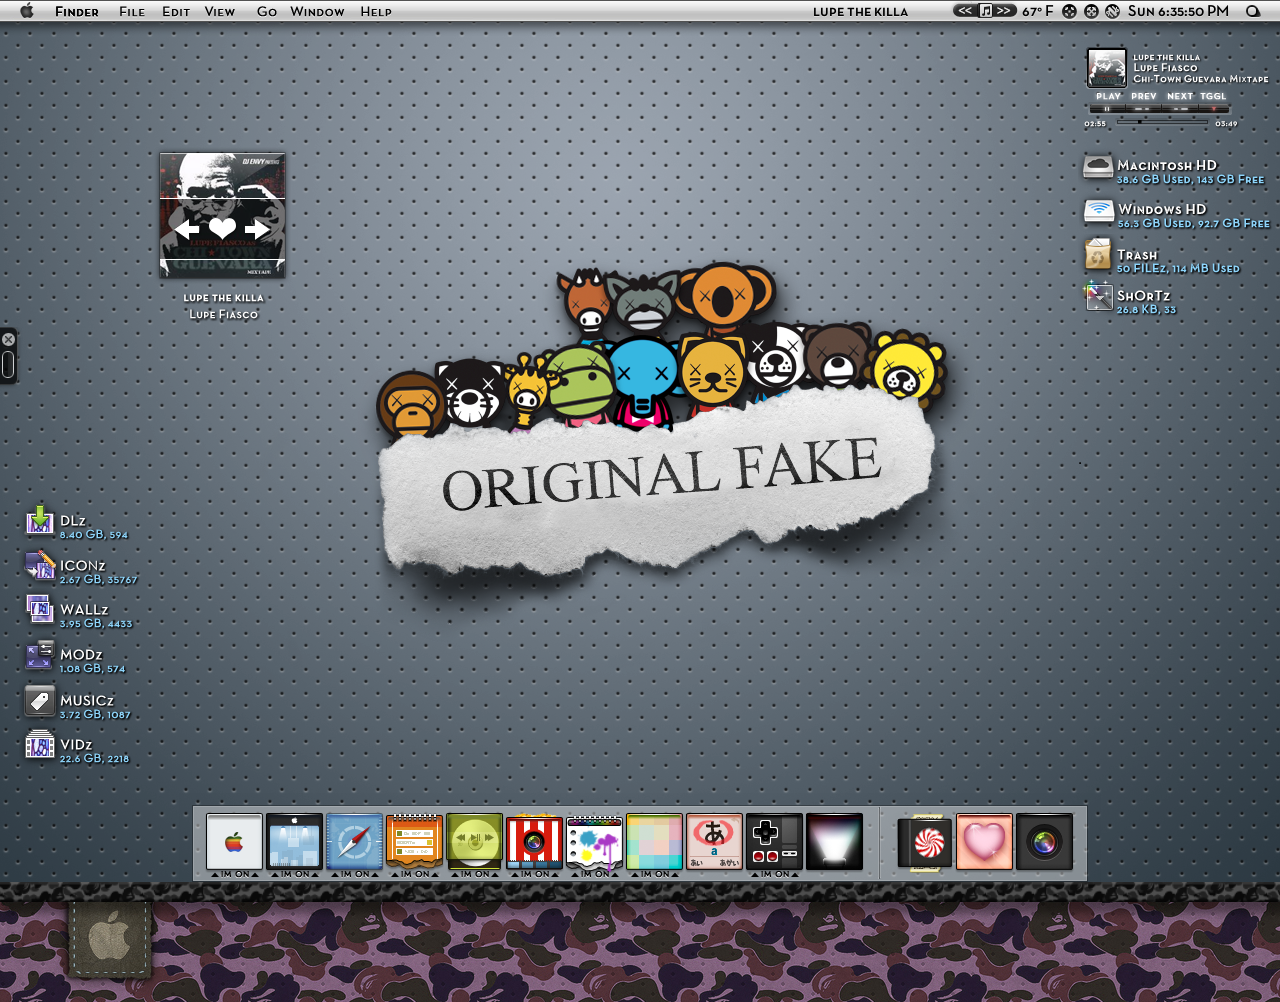Click the "Lupe Fiasco" caption under the cover
The height and width of the screenshot is (1002, 1280).
click(223, 314)
